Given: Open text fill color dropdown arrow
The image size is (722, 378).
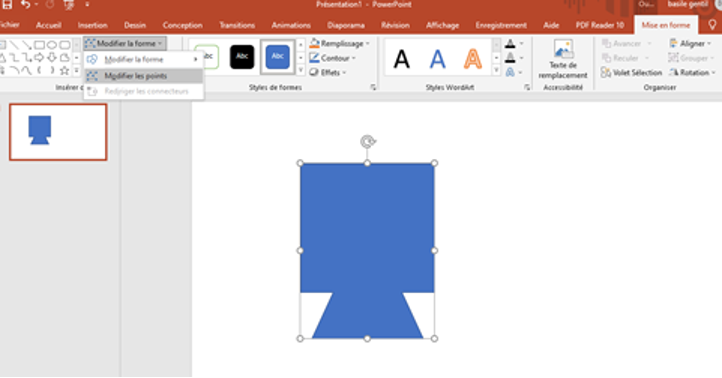Looking at the screenshot, I should (x=522, y=44).
